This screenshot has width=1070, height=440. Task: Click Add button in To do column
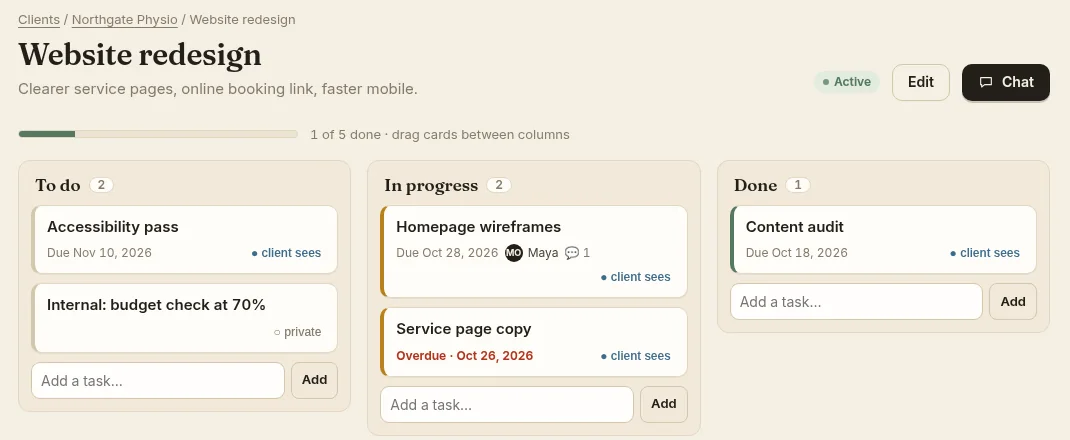click(315, 381)
